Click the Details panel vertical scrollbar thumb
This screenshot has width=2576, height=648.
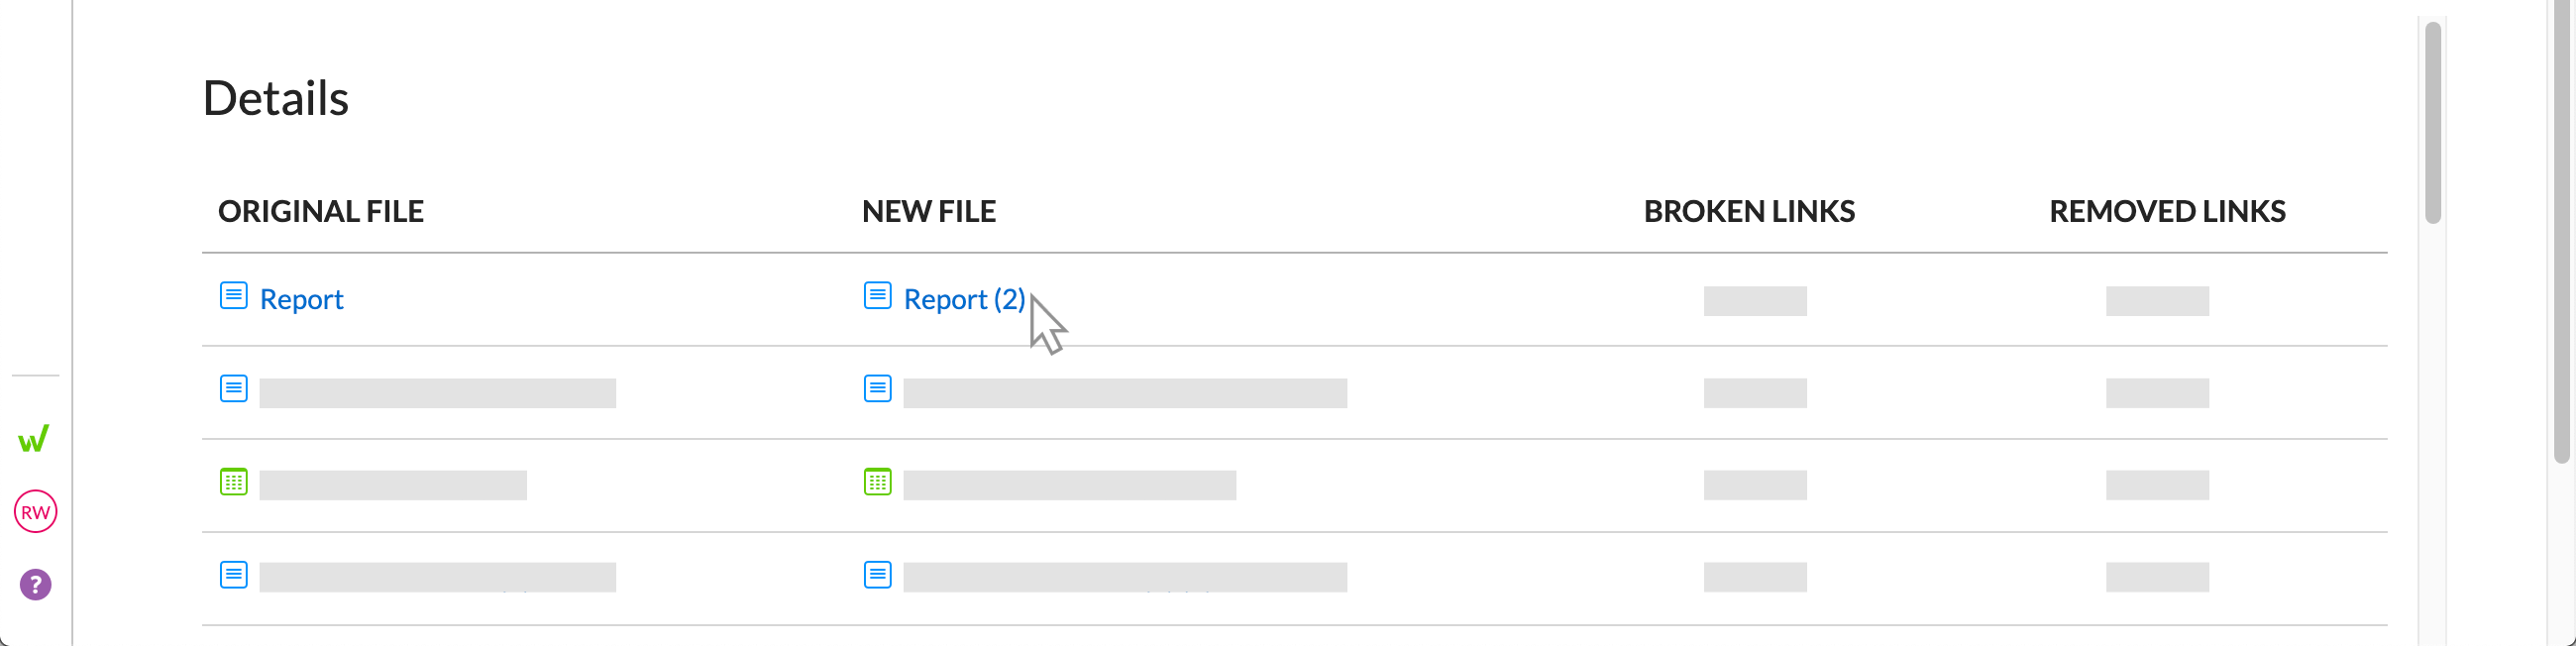pos(2433,122)
